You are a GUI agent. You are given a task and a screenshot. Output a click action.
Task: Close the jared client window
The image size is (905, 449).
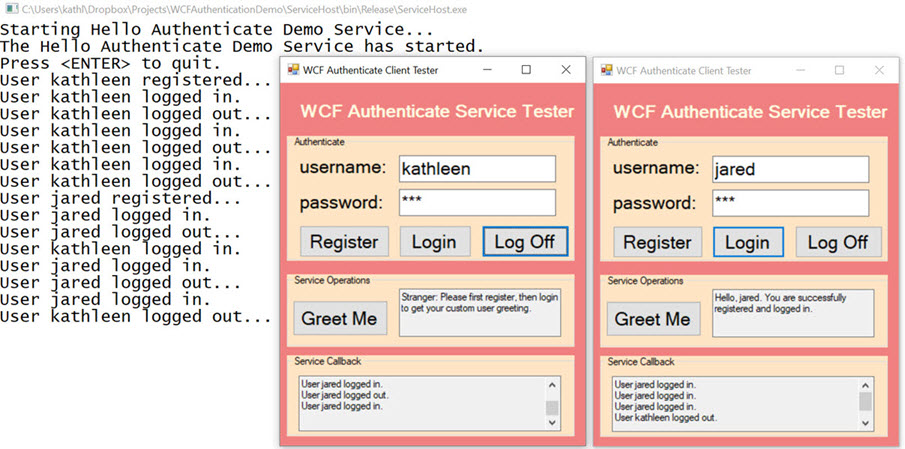(880, 70)
